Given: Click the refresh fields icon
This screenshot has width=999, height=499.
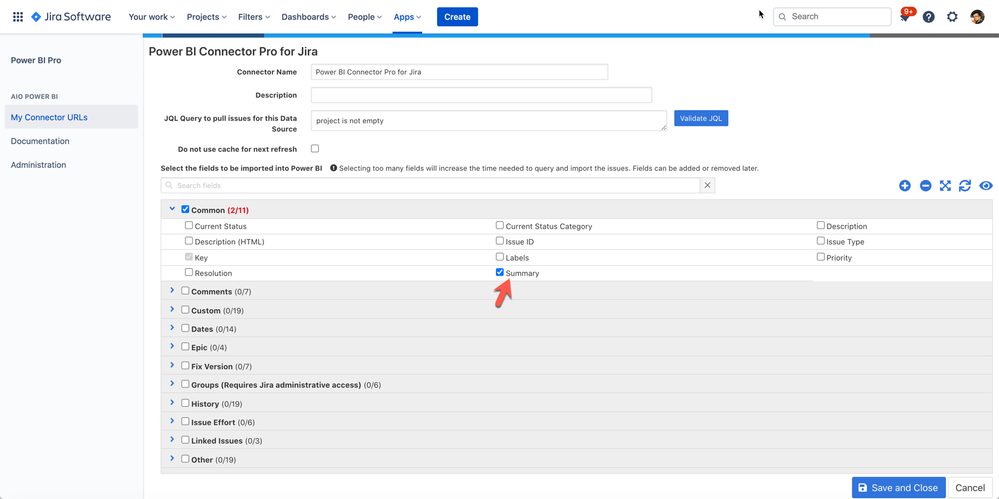Looking at the screenshot, I should [x=965, y=185].
